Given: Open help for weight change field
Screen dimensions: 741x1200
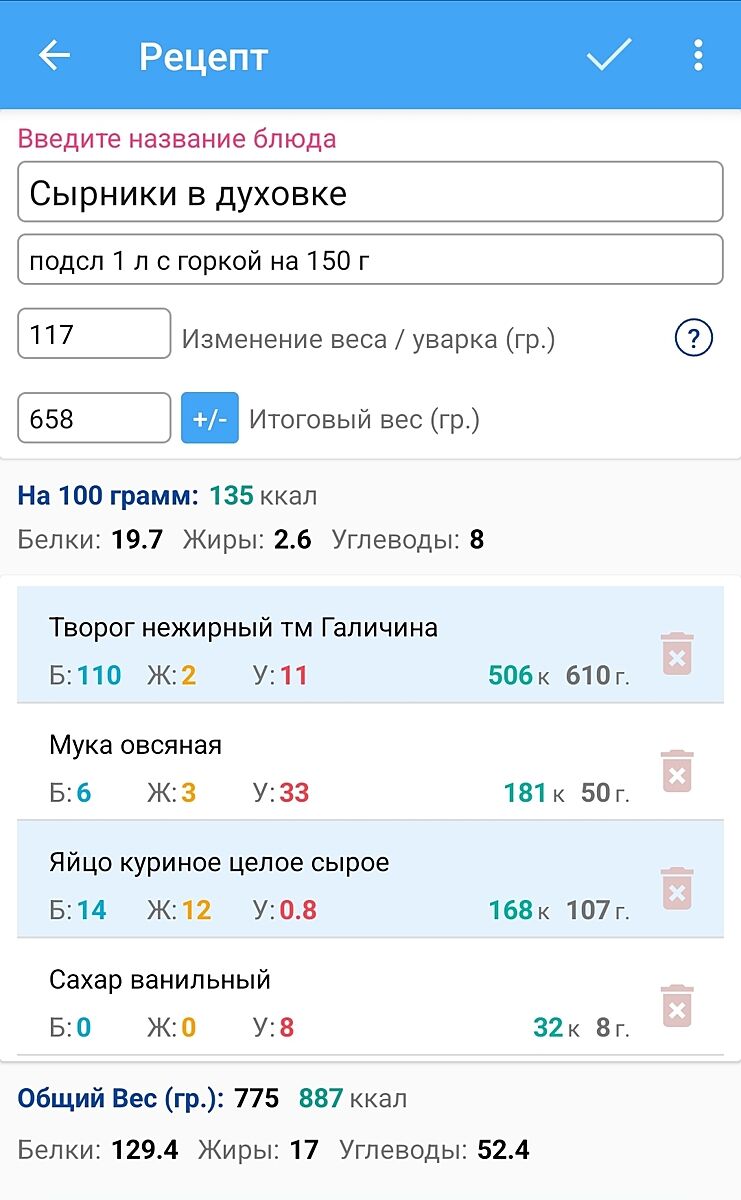Looking at the screenshot, I should pos(693,339).
